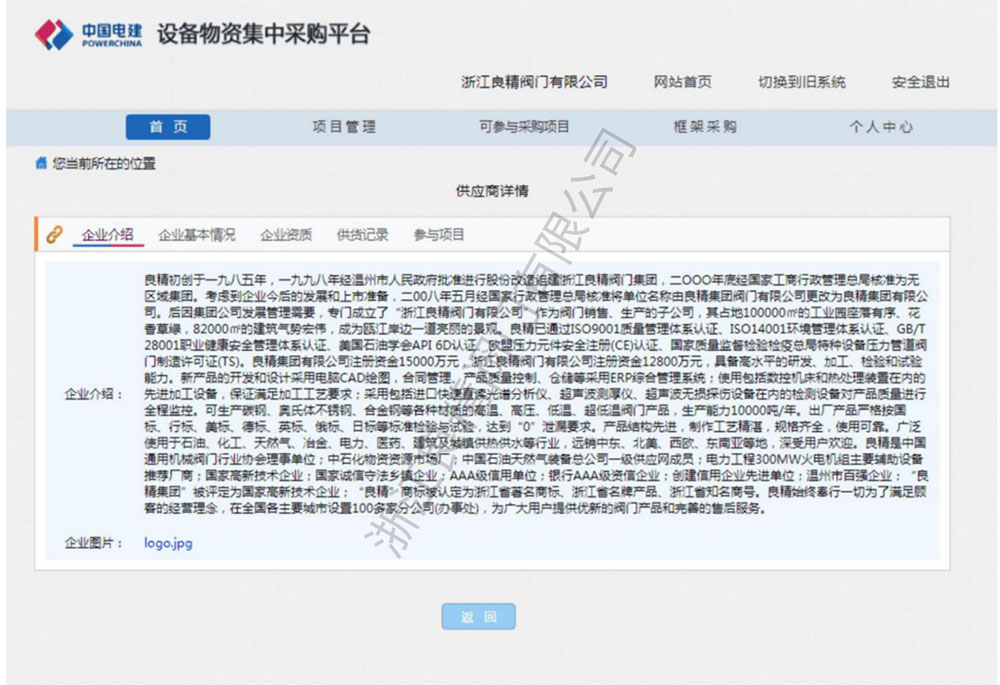Open the logo.jpg image link

click(168, 543)
